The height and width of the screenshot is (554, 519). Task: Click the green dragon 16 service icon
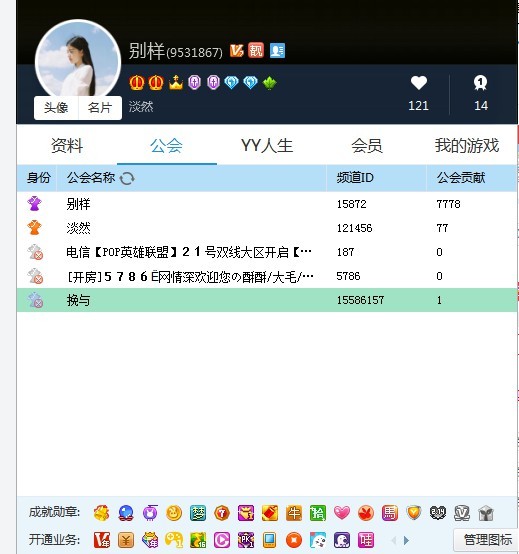(198, 540)
